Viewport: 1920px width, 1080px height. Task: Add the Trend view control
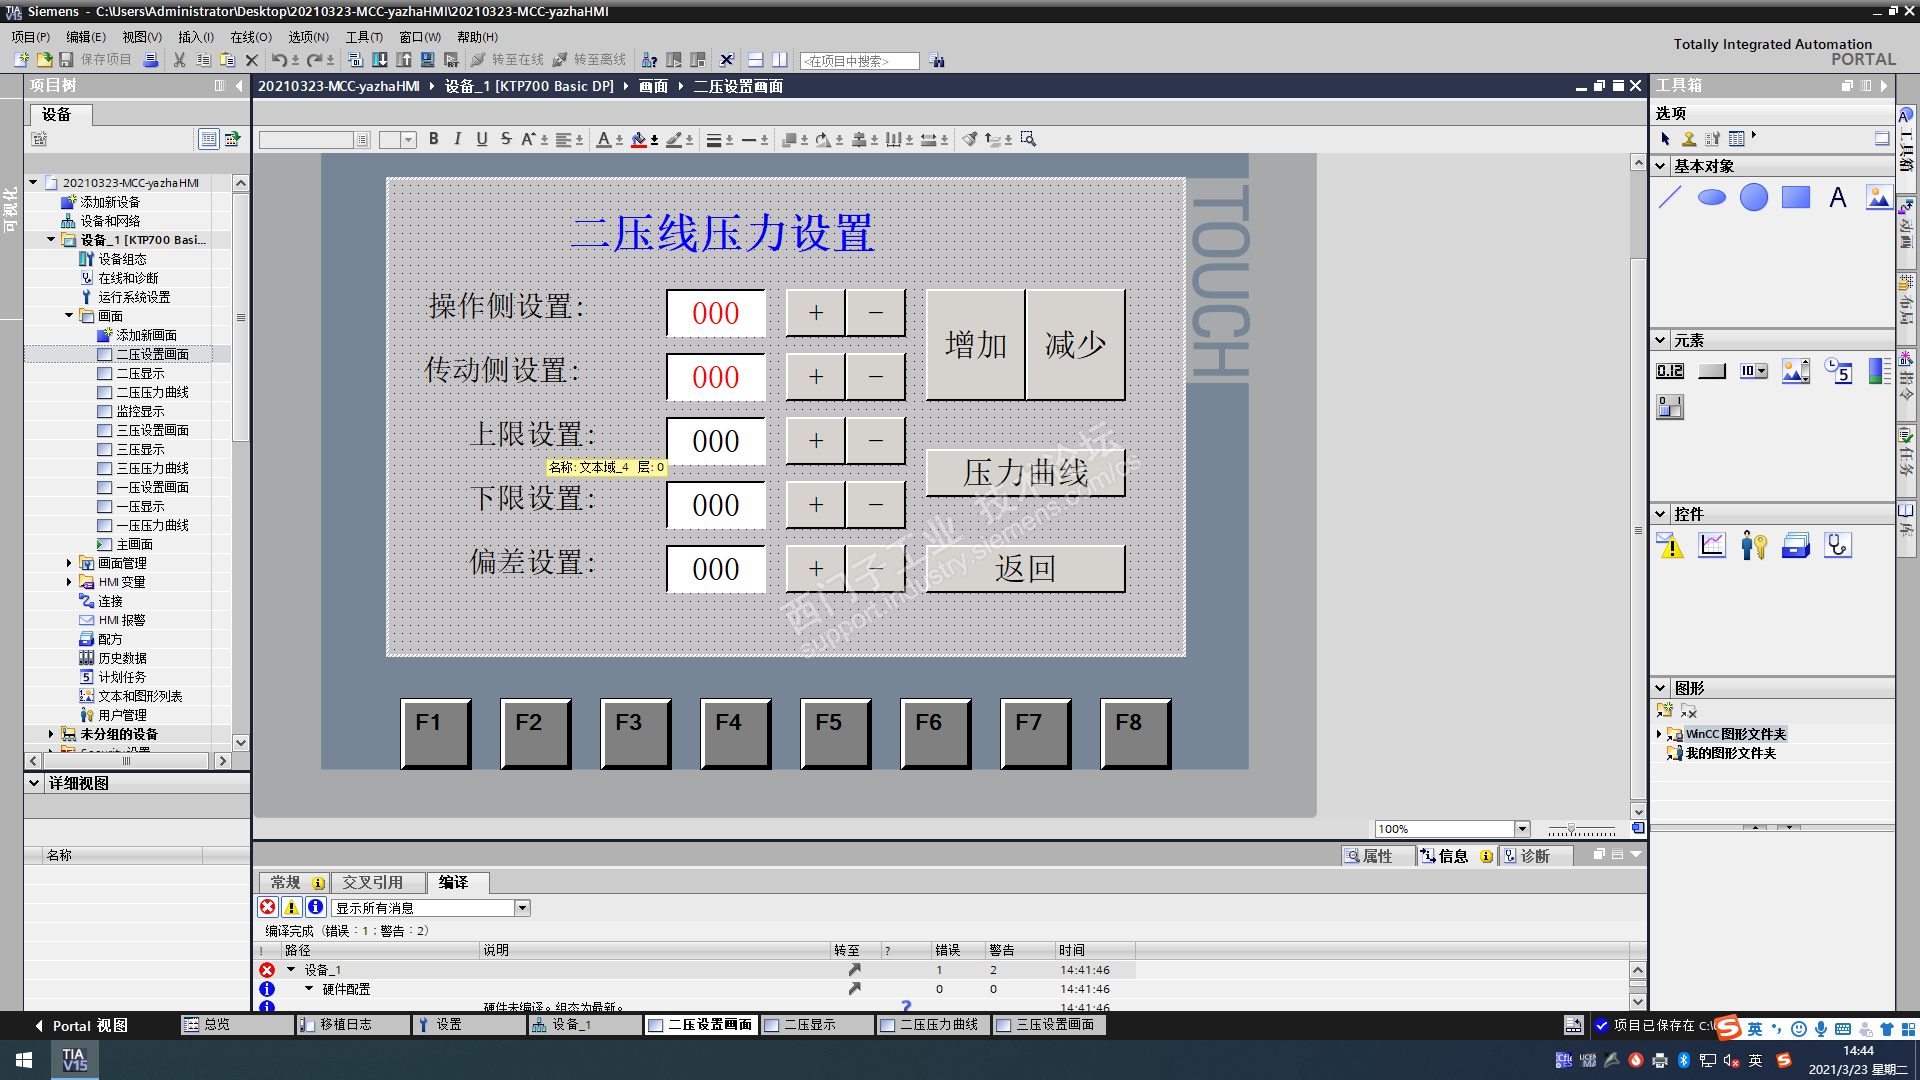(1712, 545)
